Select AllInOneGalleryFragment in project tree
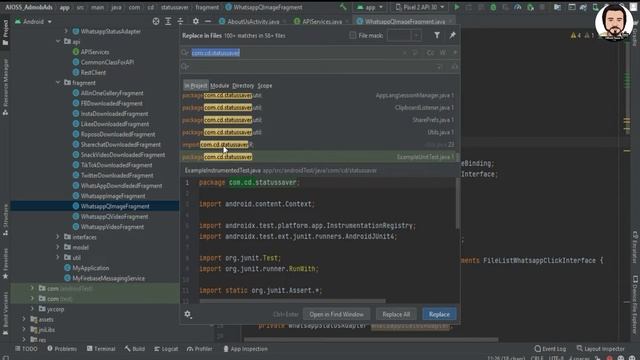This screenshot has height=360, width=640. (112, 93)
